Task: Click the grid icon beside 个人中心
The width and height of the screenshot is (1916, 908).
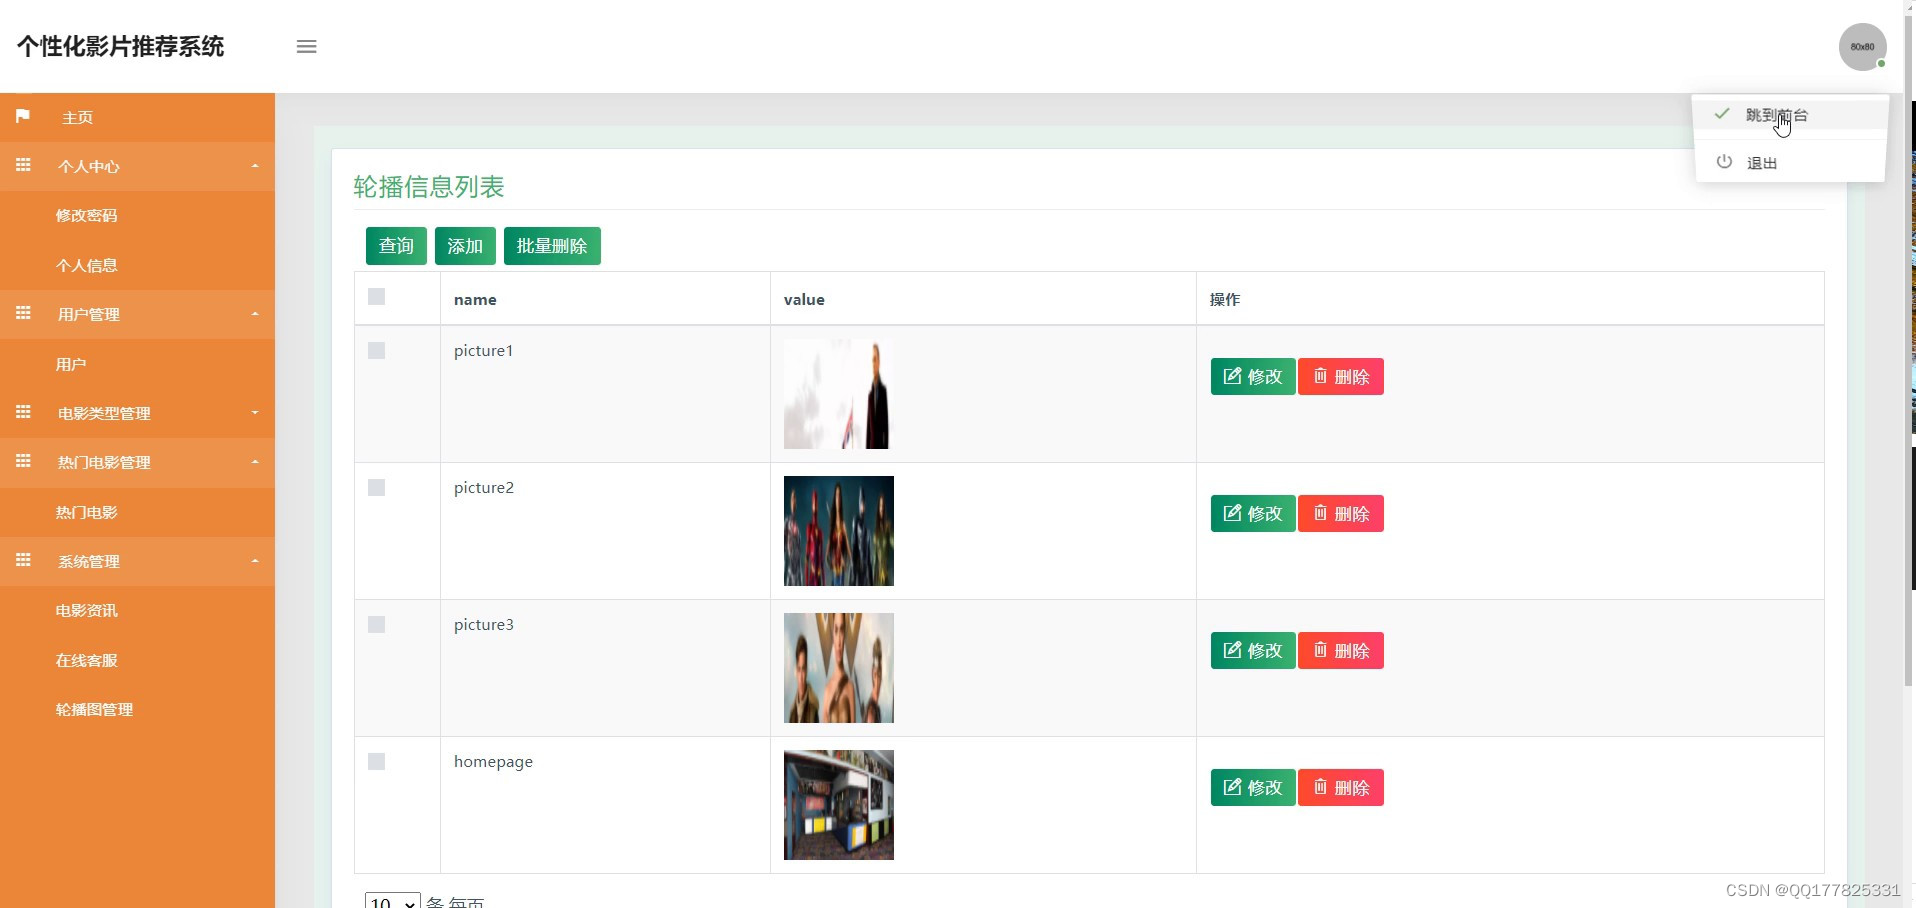Action: (23, 165)
